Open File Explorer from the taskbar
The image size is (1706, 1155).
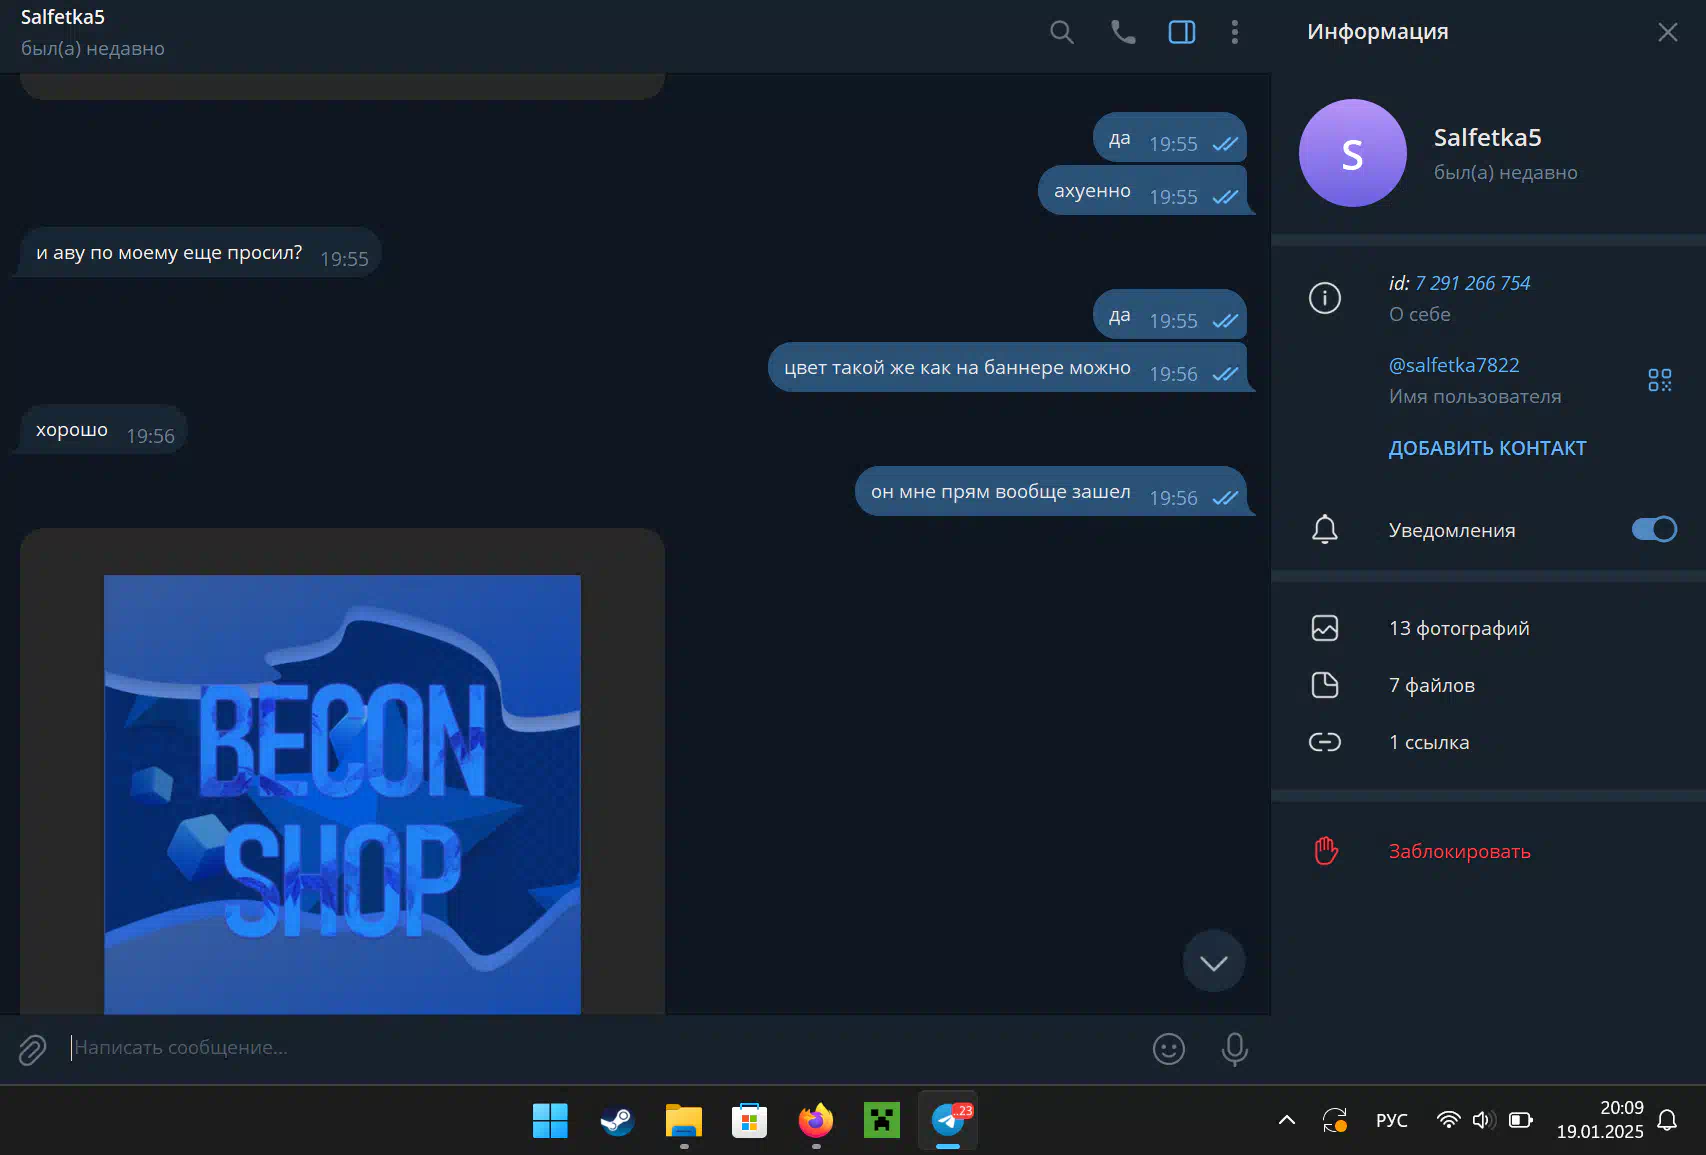[x=684, y=1121]
